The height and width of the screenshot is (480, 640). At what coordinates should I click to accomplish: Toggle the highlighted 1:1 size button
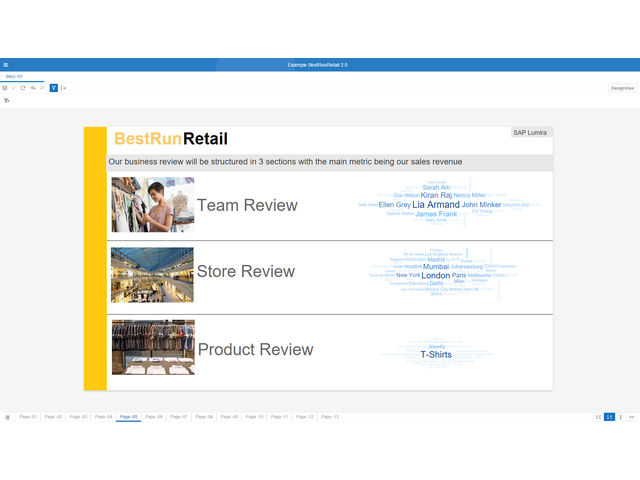coord(609,416)
